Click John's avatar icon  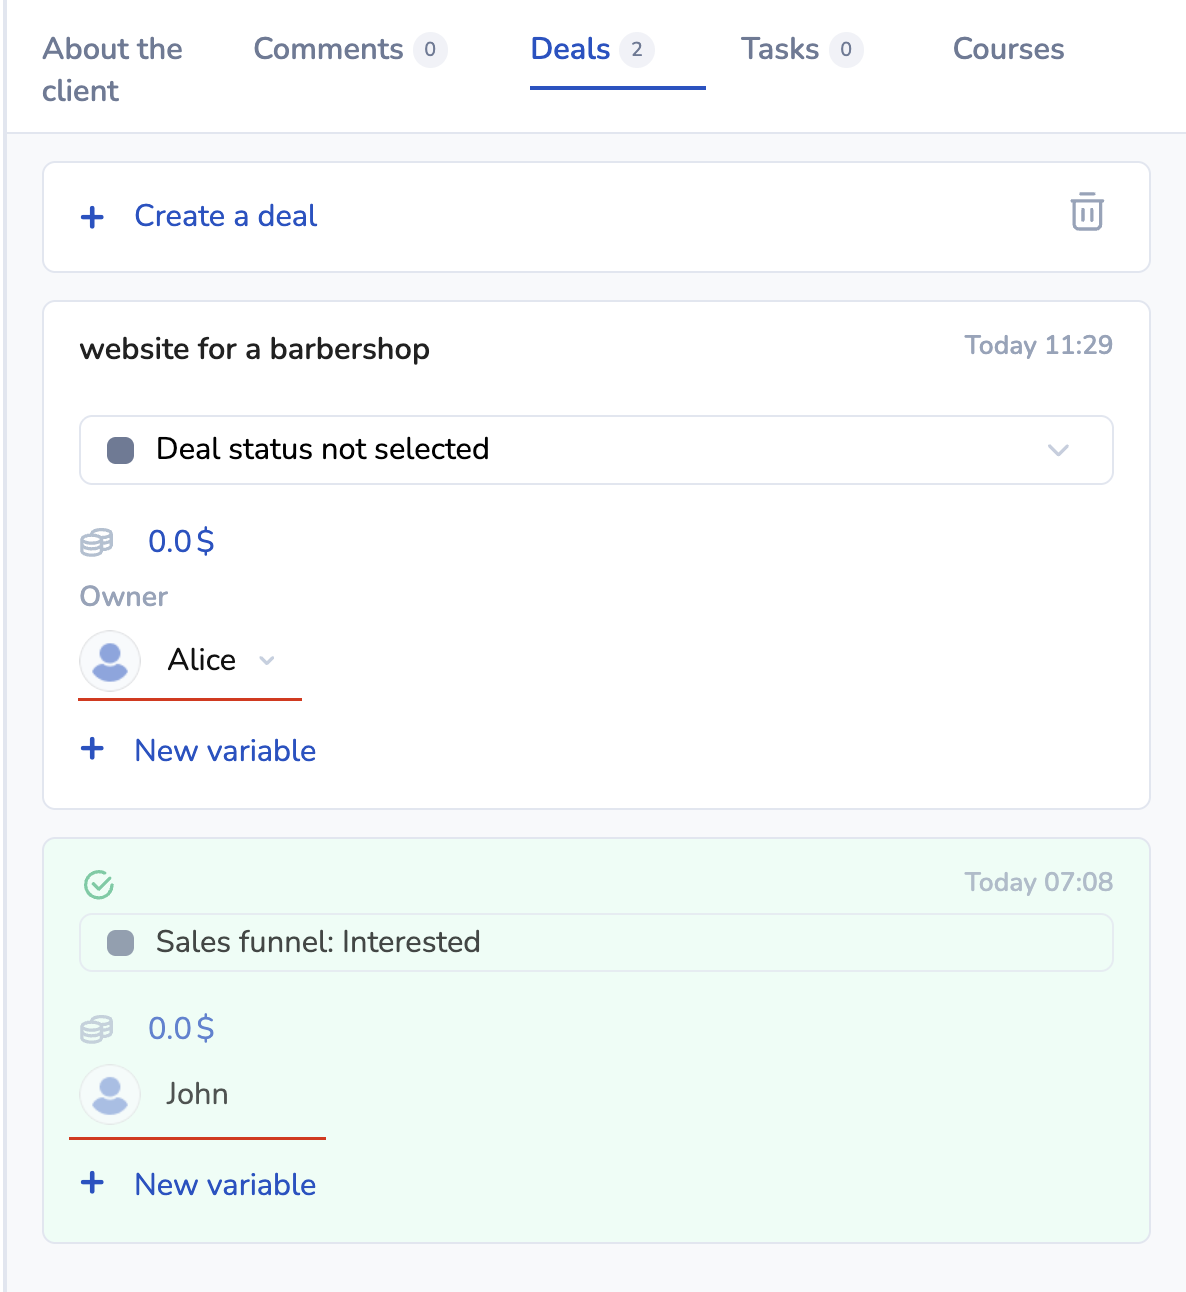(110, 1094)
